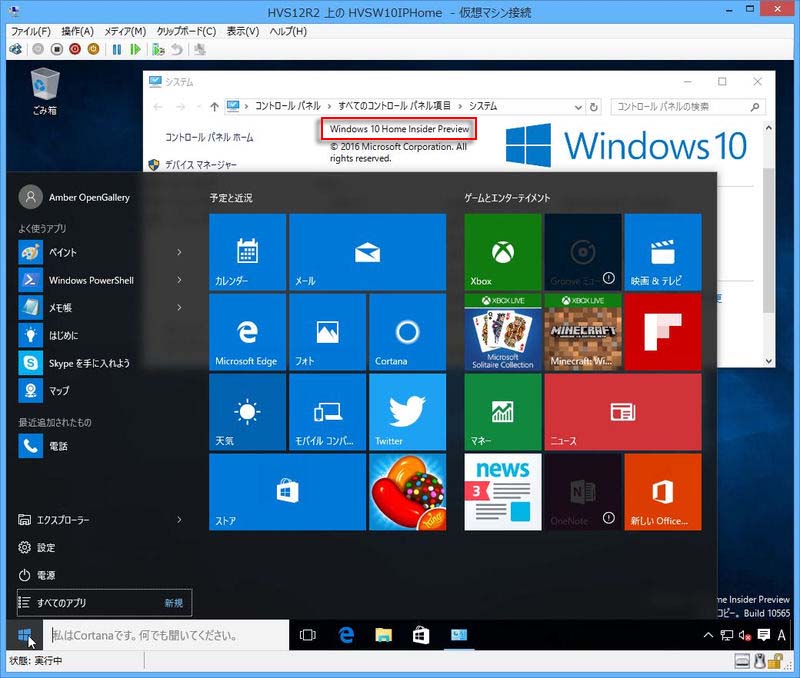Open Task View on the taskbar
This screenshot has width=800, height=678.
[308, 635]
